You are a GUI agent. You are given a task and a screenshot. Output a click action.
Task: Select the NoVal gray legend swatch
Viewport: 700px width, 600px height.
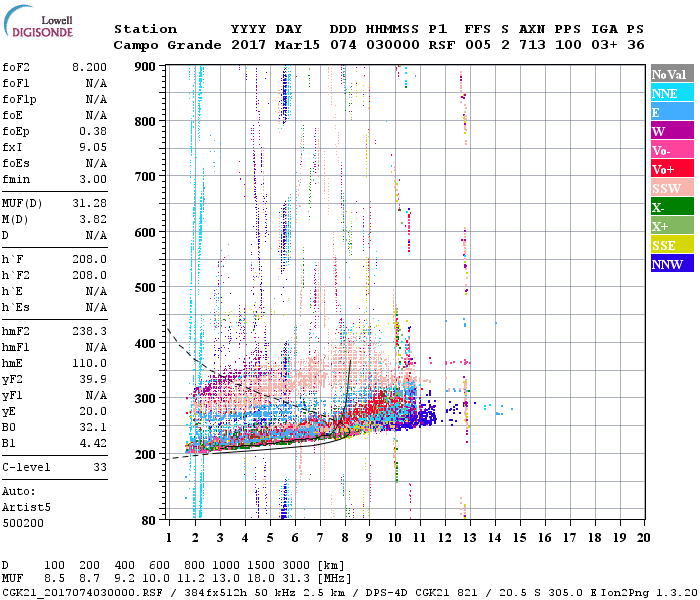point(672,74)
